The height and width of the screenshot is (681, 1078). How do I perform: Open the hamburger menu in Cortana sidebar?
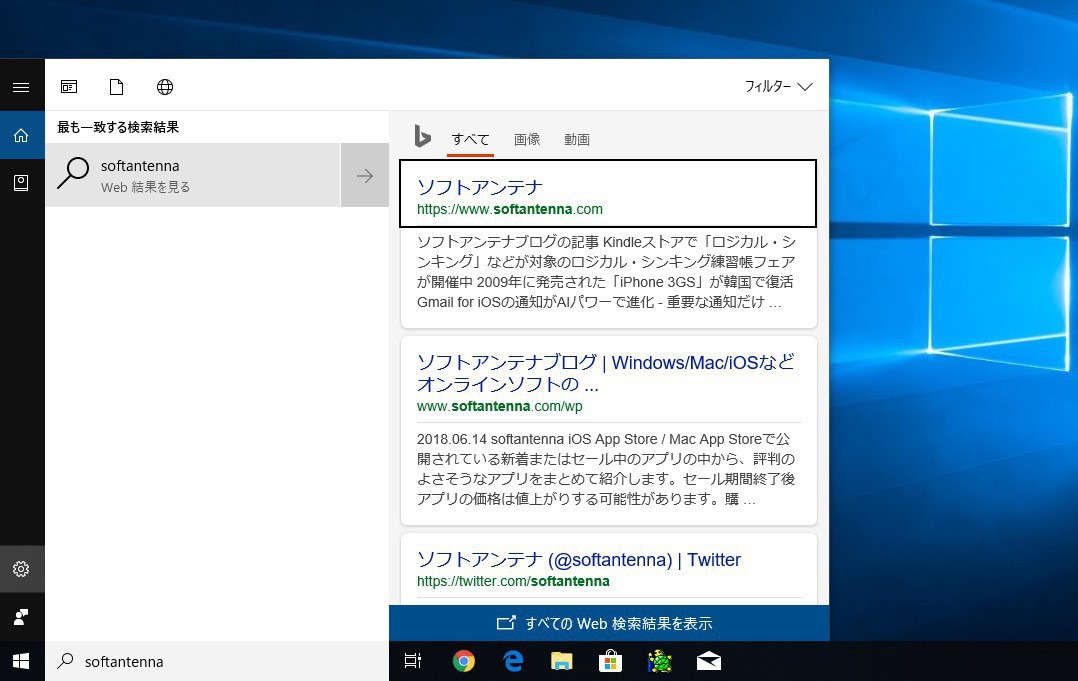21,87
